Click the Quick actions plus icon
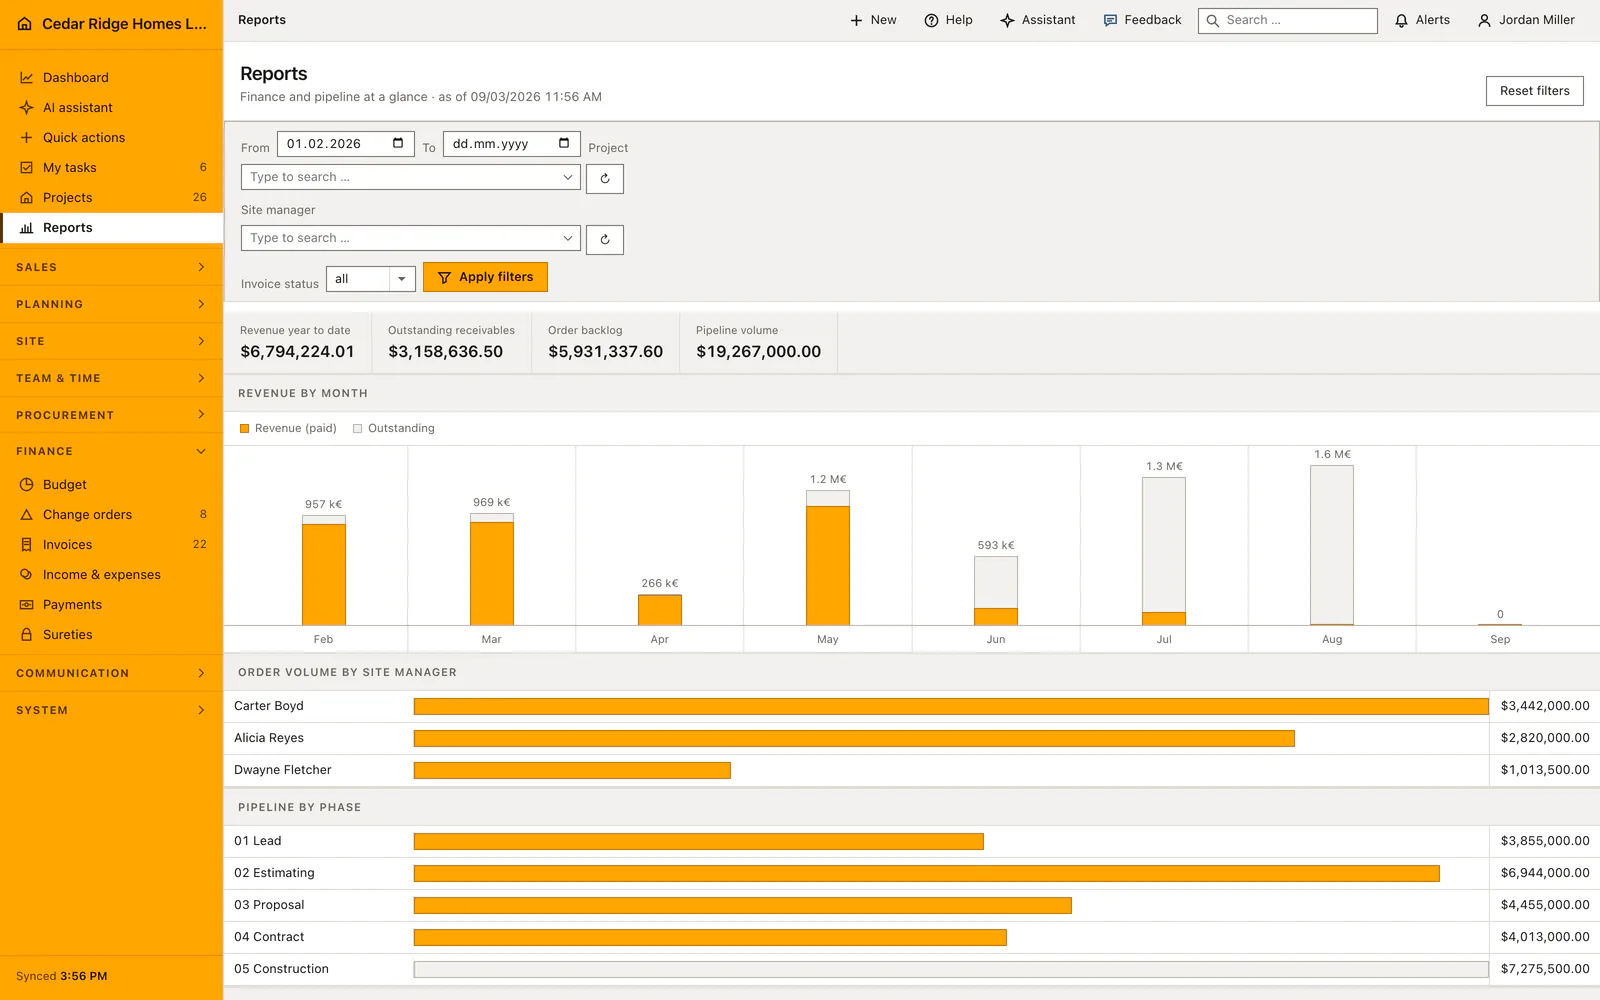This screenshot has width=1600, height=1000. tap(27, 138)
